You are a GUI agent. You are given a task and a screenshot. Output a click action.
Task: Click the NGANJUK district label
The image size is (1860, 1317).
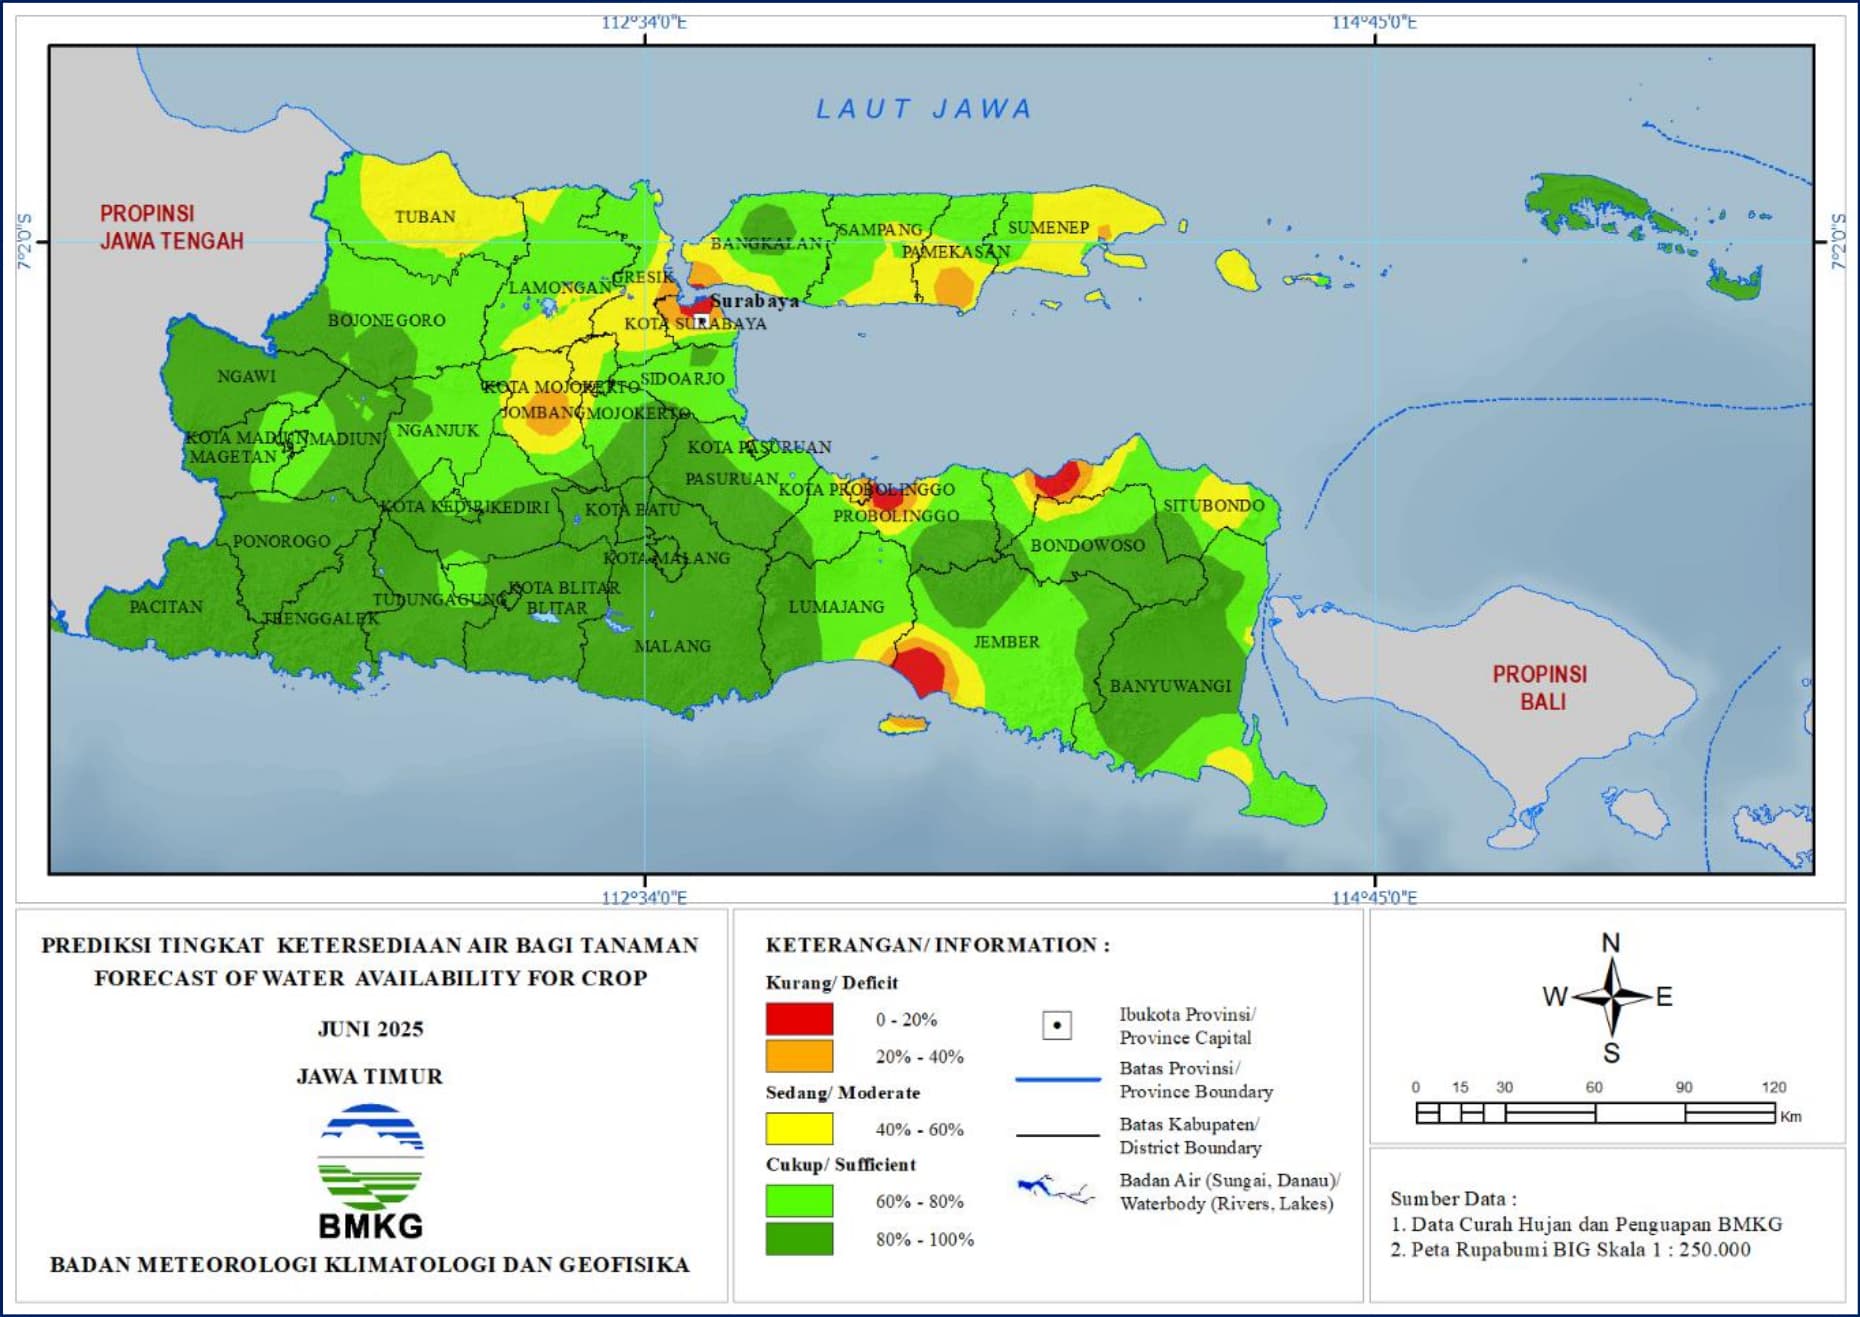pyautogui.click(x=438, y=430)
